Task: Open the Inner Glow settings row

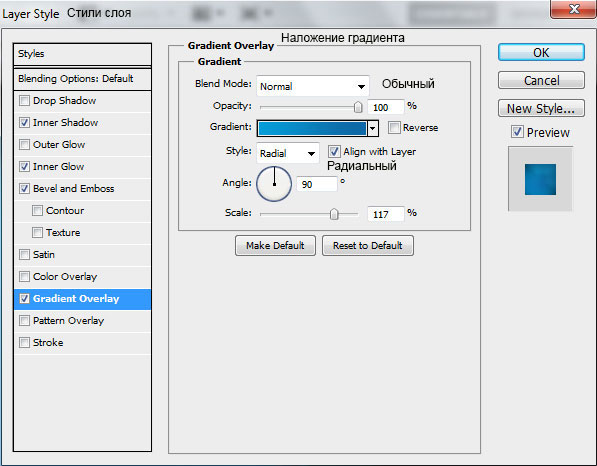Action: coord(82,167)
